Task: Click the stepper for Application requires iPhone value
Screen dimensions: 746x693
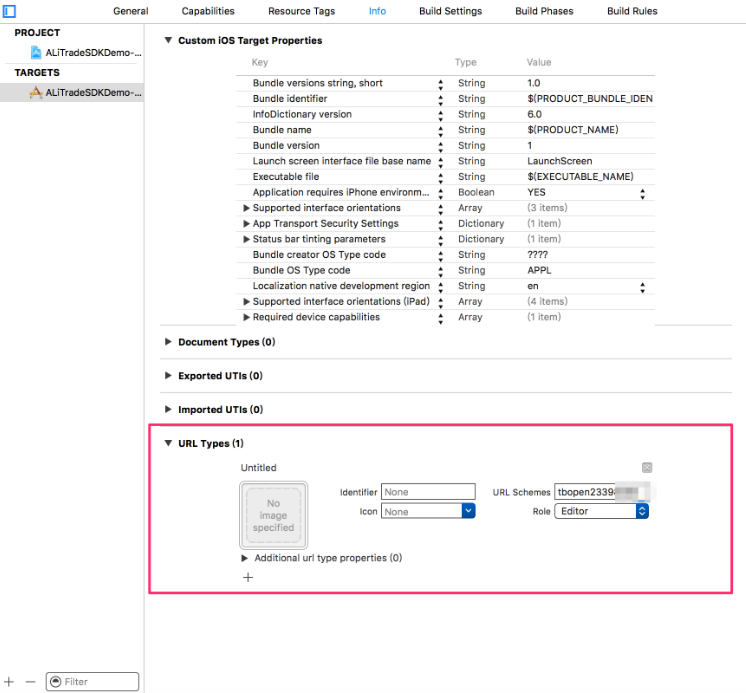Action: (x=642, y=192)
